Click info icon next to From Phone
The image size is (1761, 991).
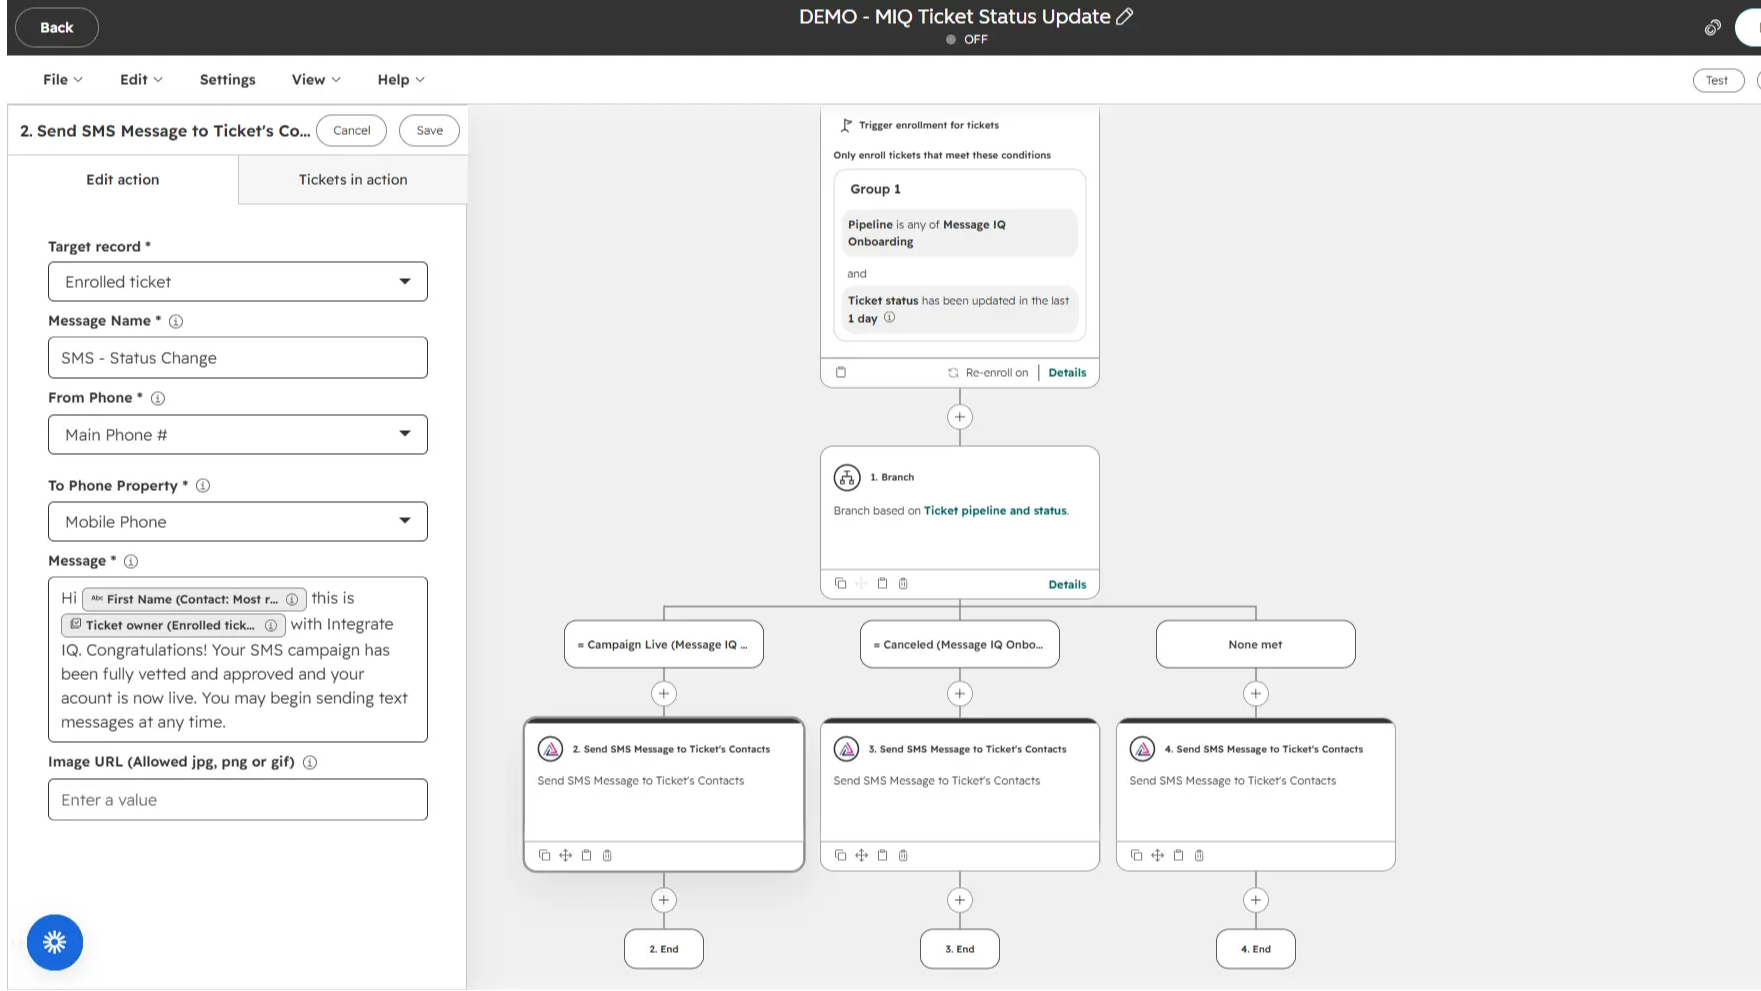[x=158, y=398]
